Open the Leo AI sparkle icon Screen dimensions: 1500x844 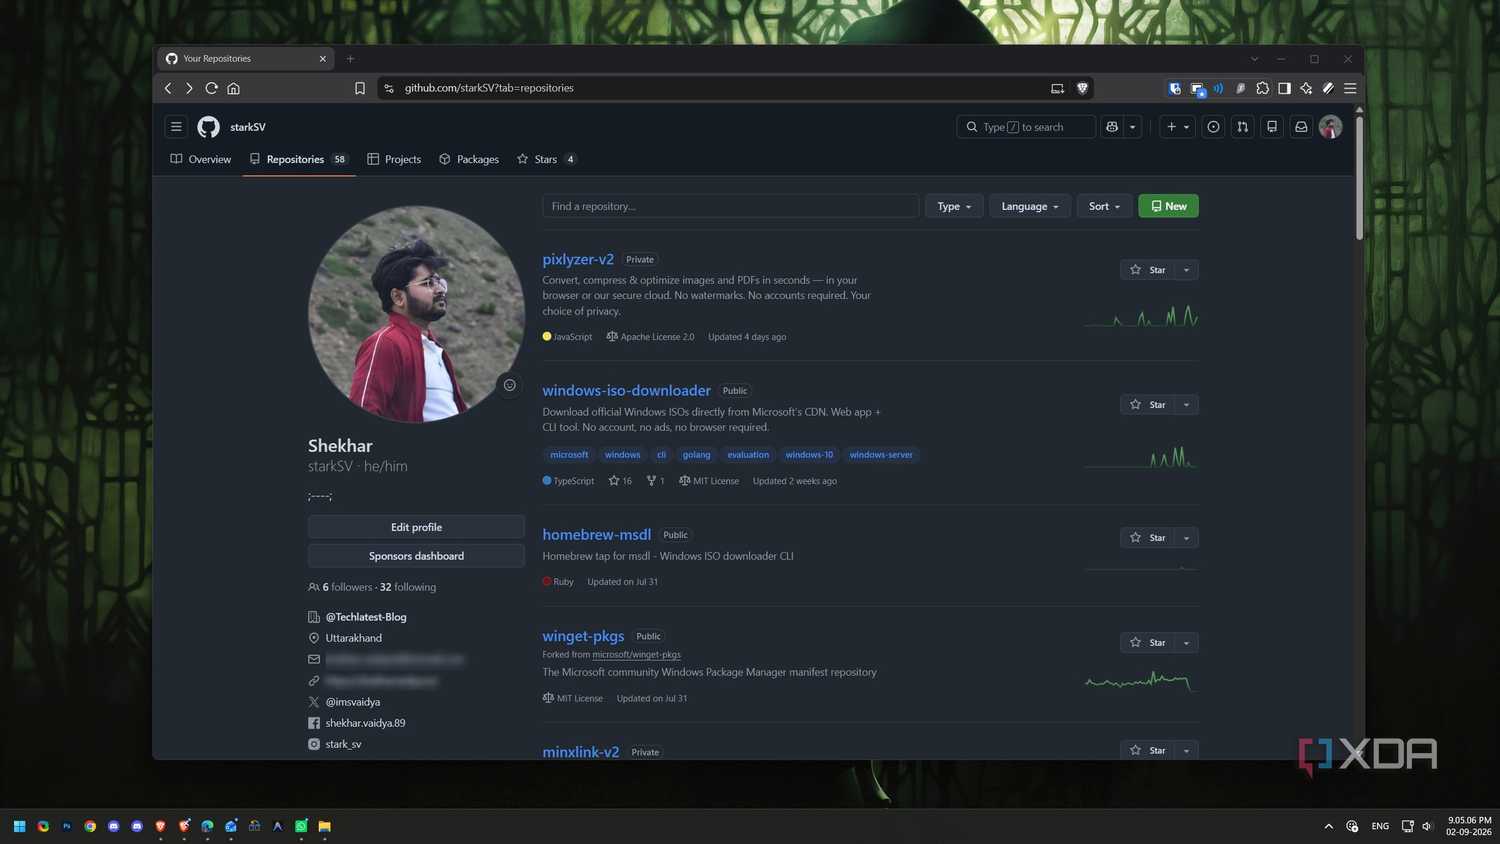(1306, 88)
